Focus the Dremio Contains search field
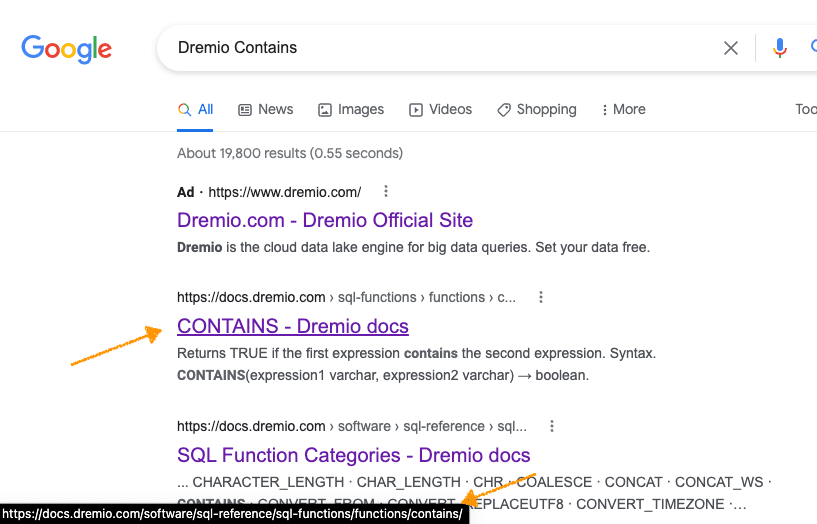 click(443, 48)
